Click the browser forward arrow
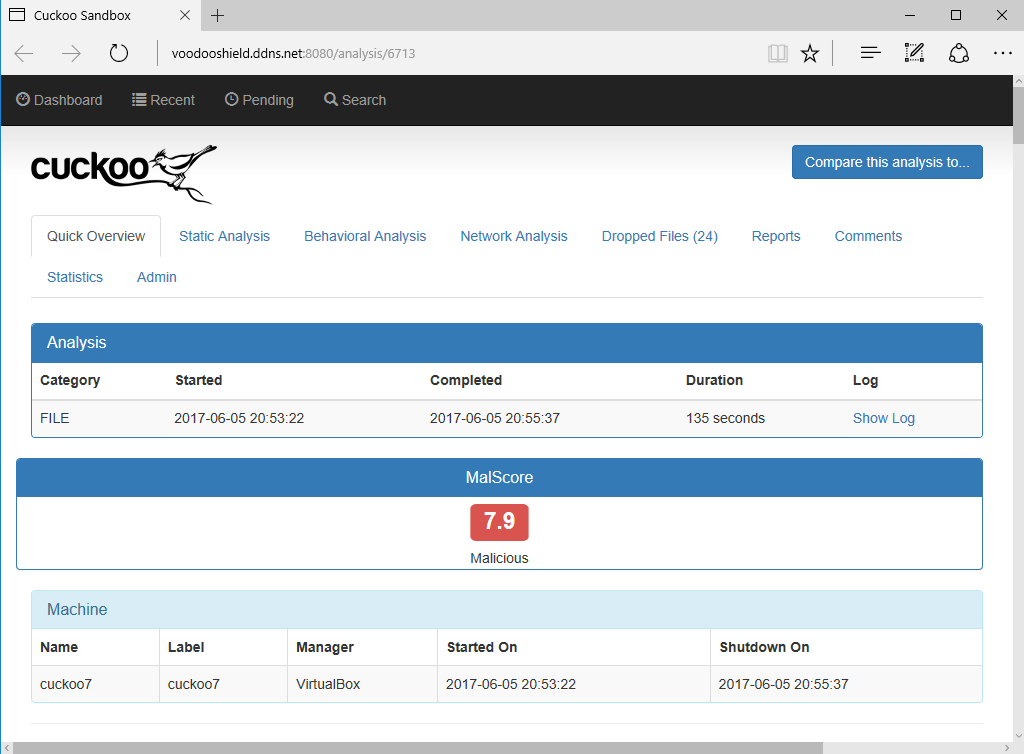 (x=71, y=54)
